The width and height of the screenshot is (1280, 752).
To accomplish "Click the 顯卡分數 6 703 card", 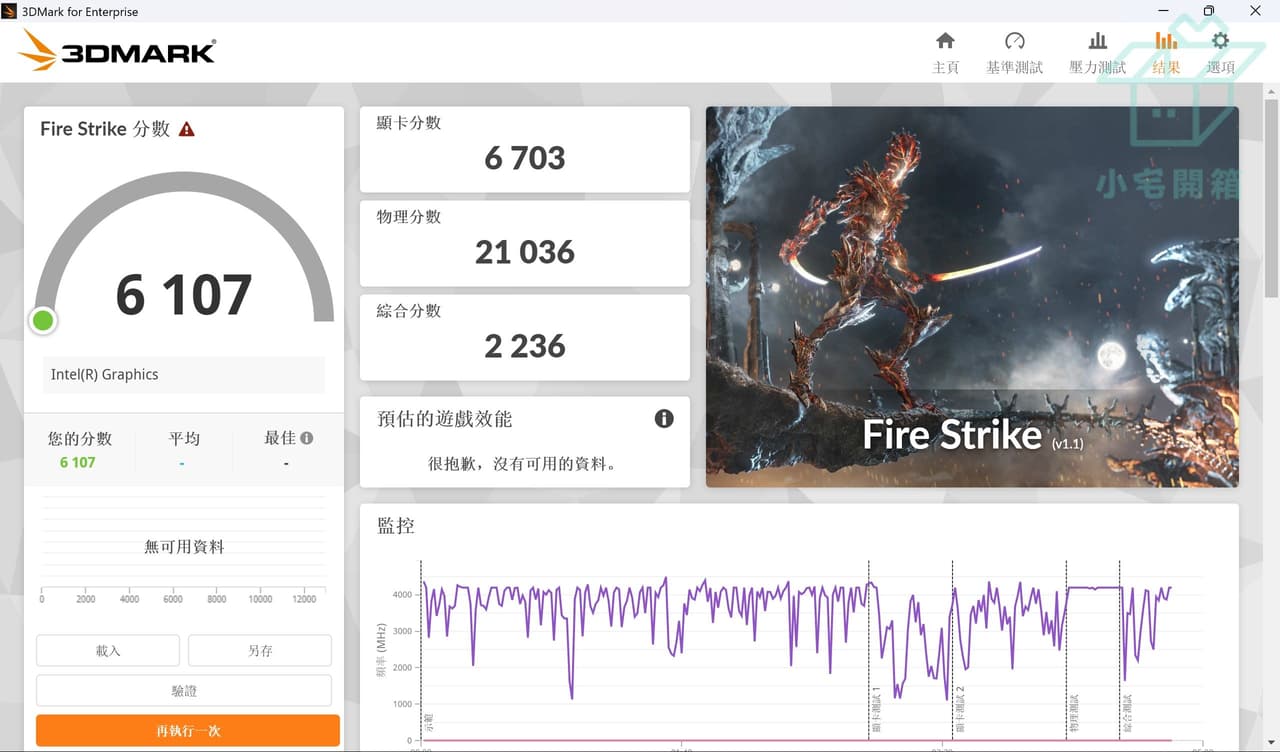I will click(x=525, y=149).
